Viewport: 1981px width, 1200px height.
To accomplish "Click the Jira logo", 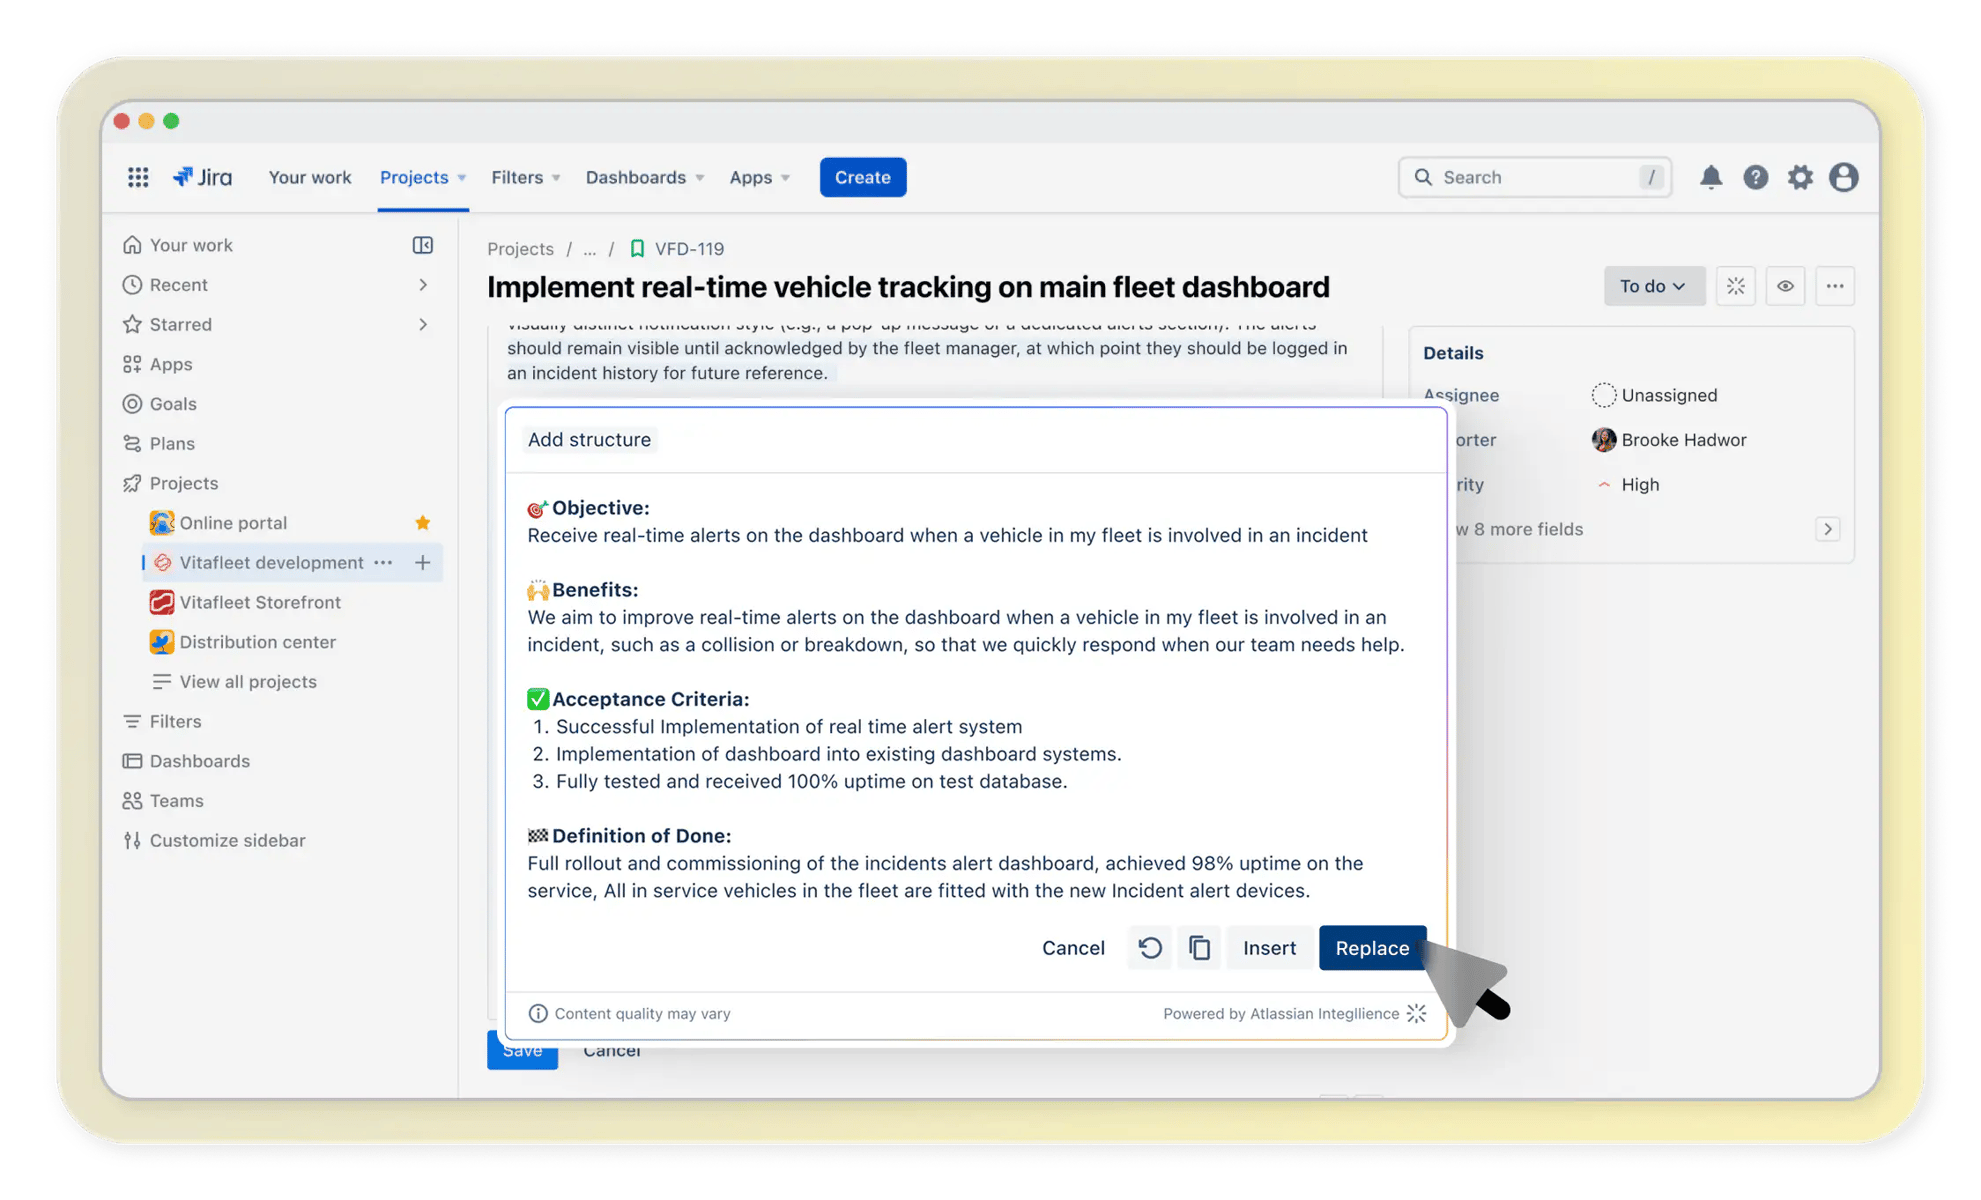I will pyautogui.click(x=202, y=177).
